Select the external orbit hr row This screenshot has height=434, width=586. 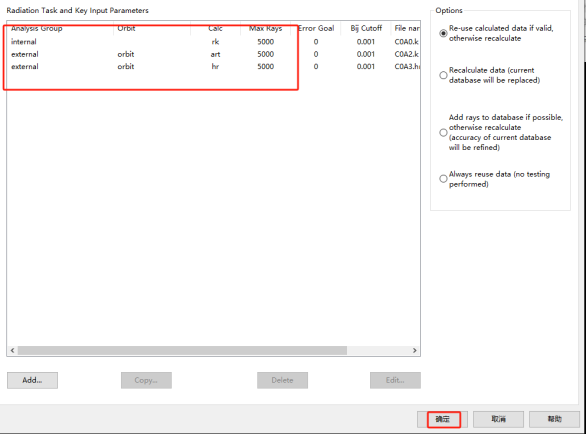click(x=213, y=67)
